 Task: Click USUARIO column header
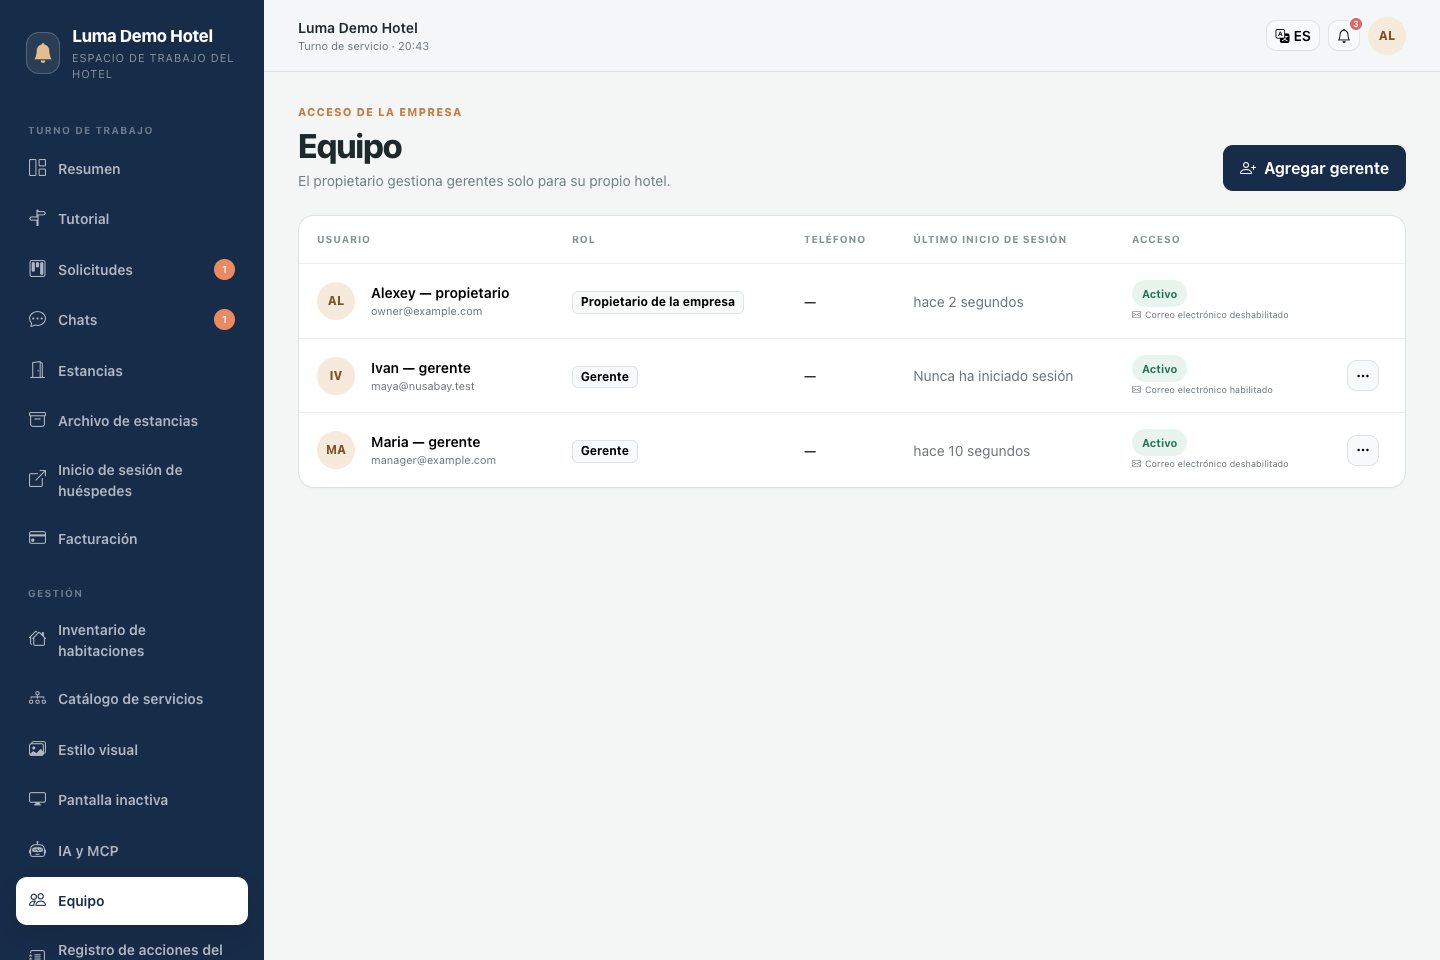pos(344,240)
